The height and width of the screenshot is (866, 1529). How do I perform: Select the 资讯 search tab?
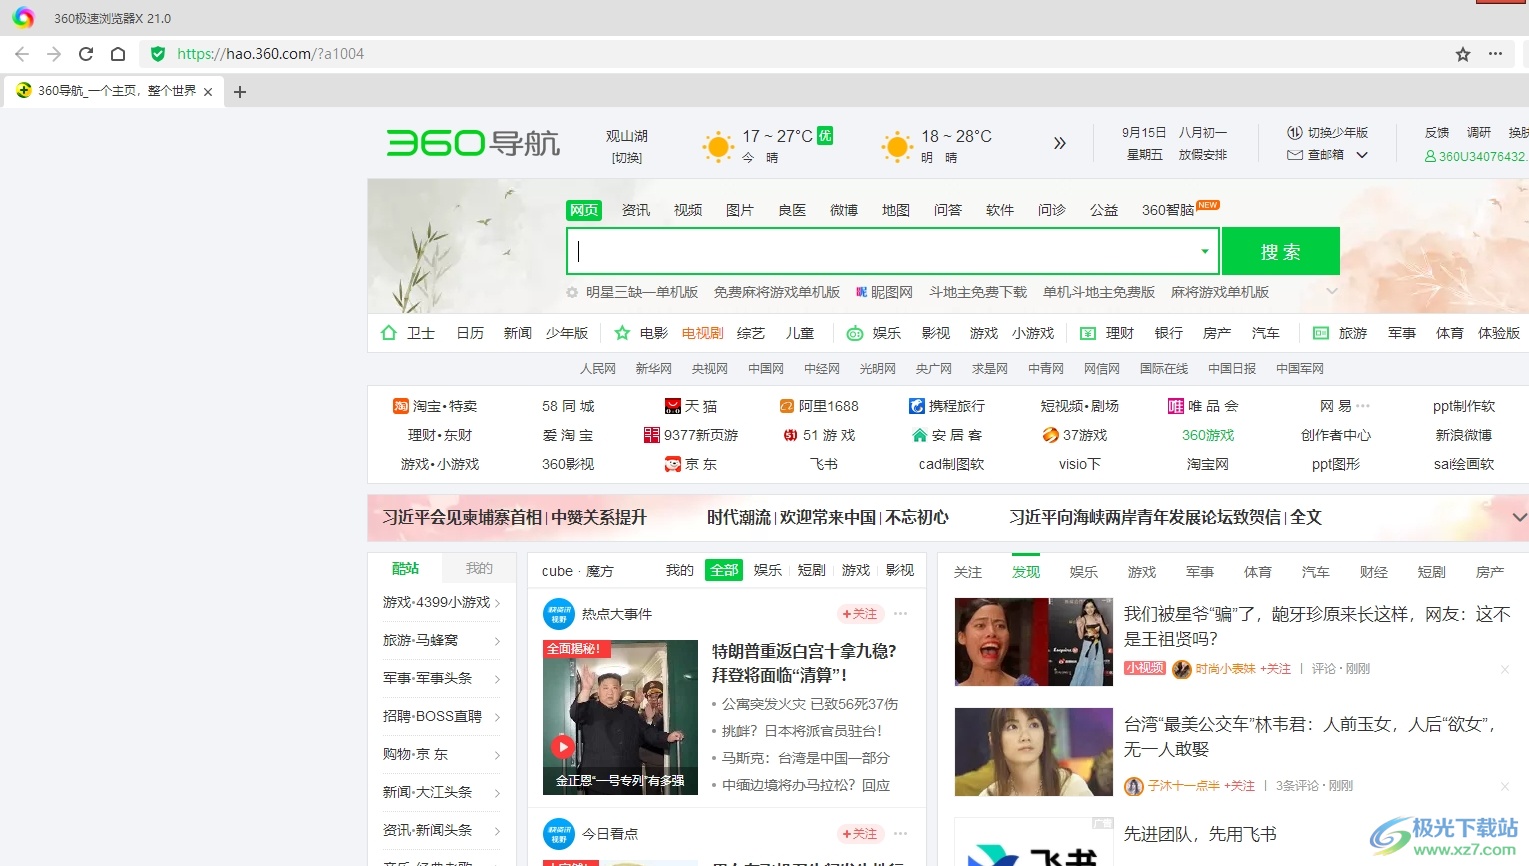[636, 210]
